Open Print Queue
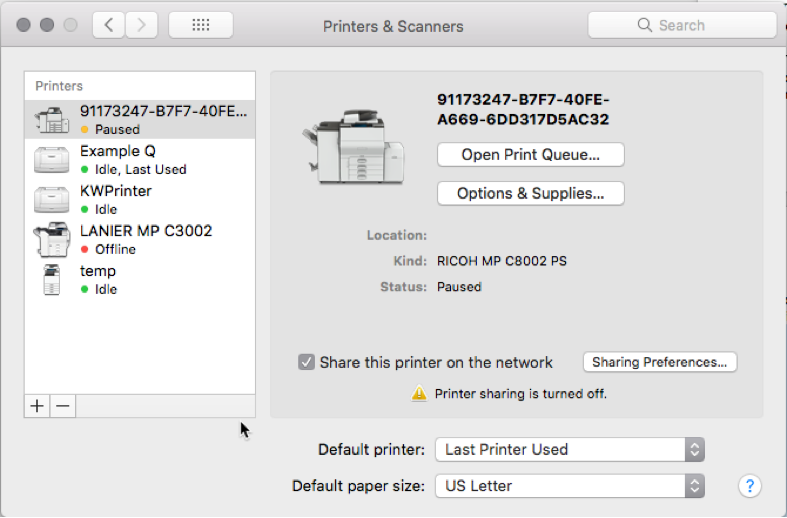Viewport: 787px width, 518px height. [x=531, y=155]
